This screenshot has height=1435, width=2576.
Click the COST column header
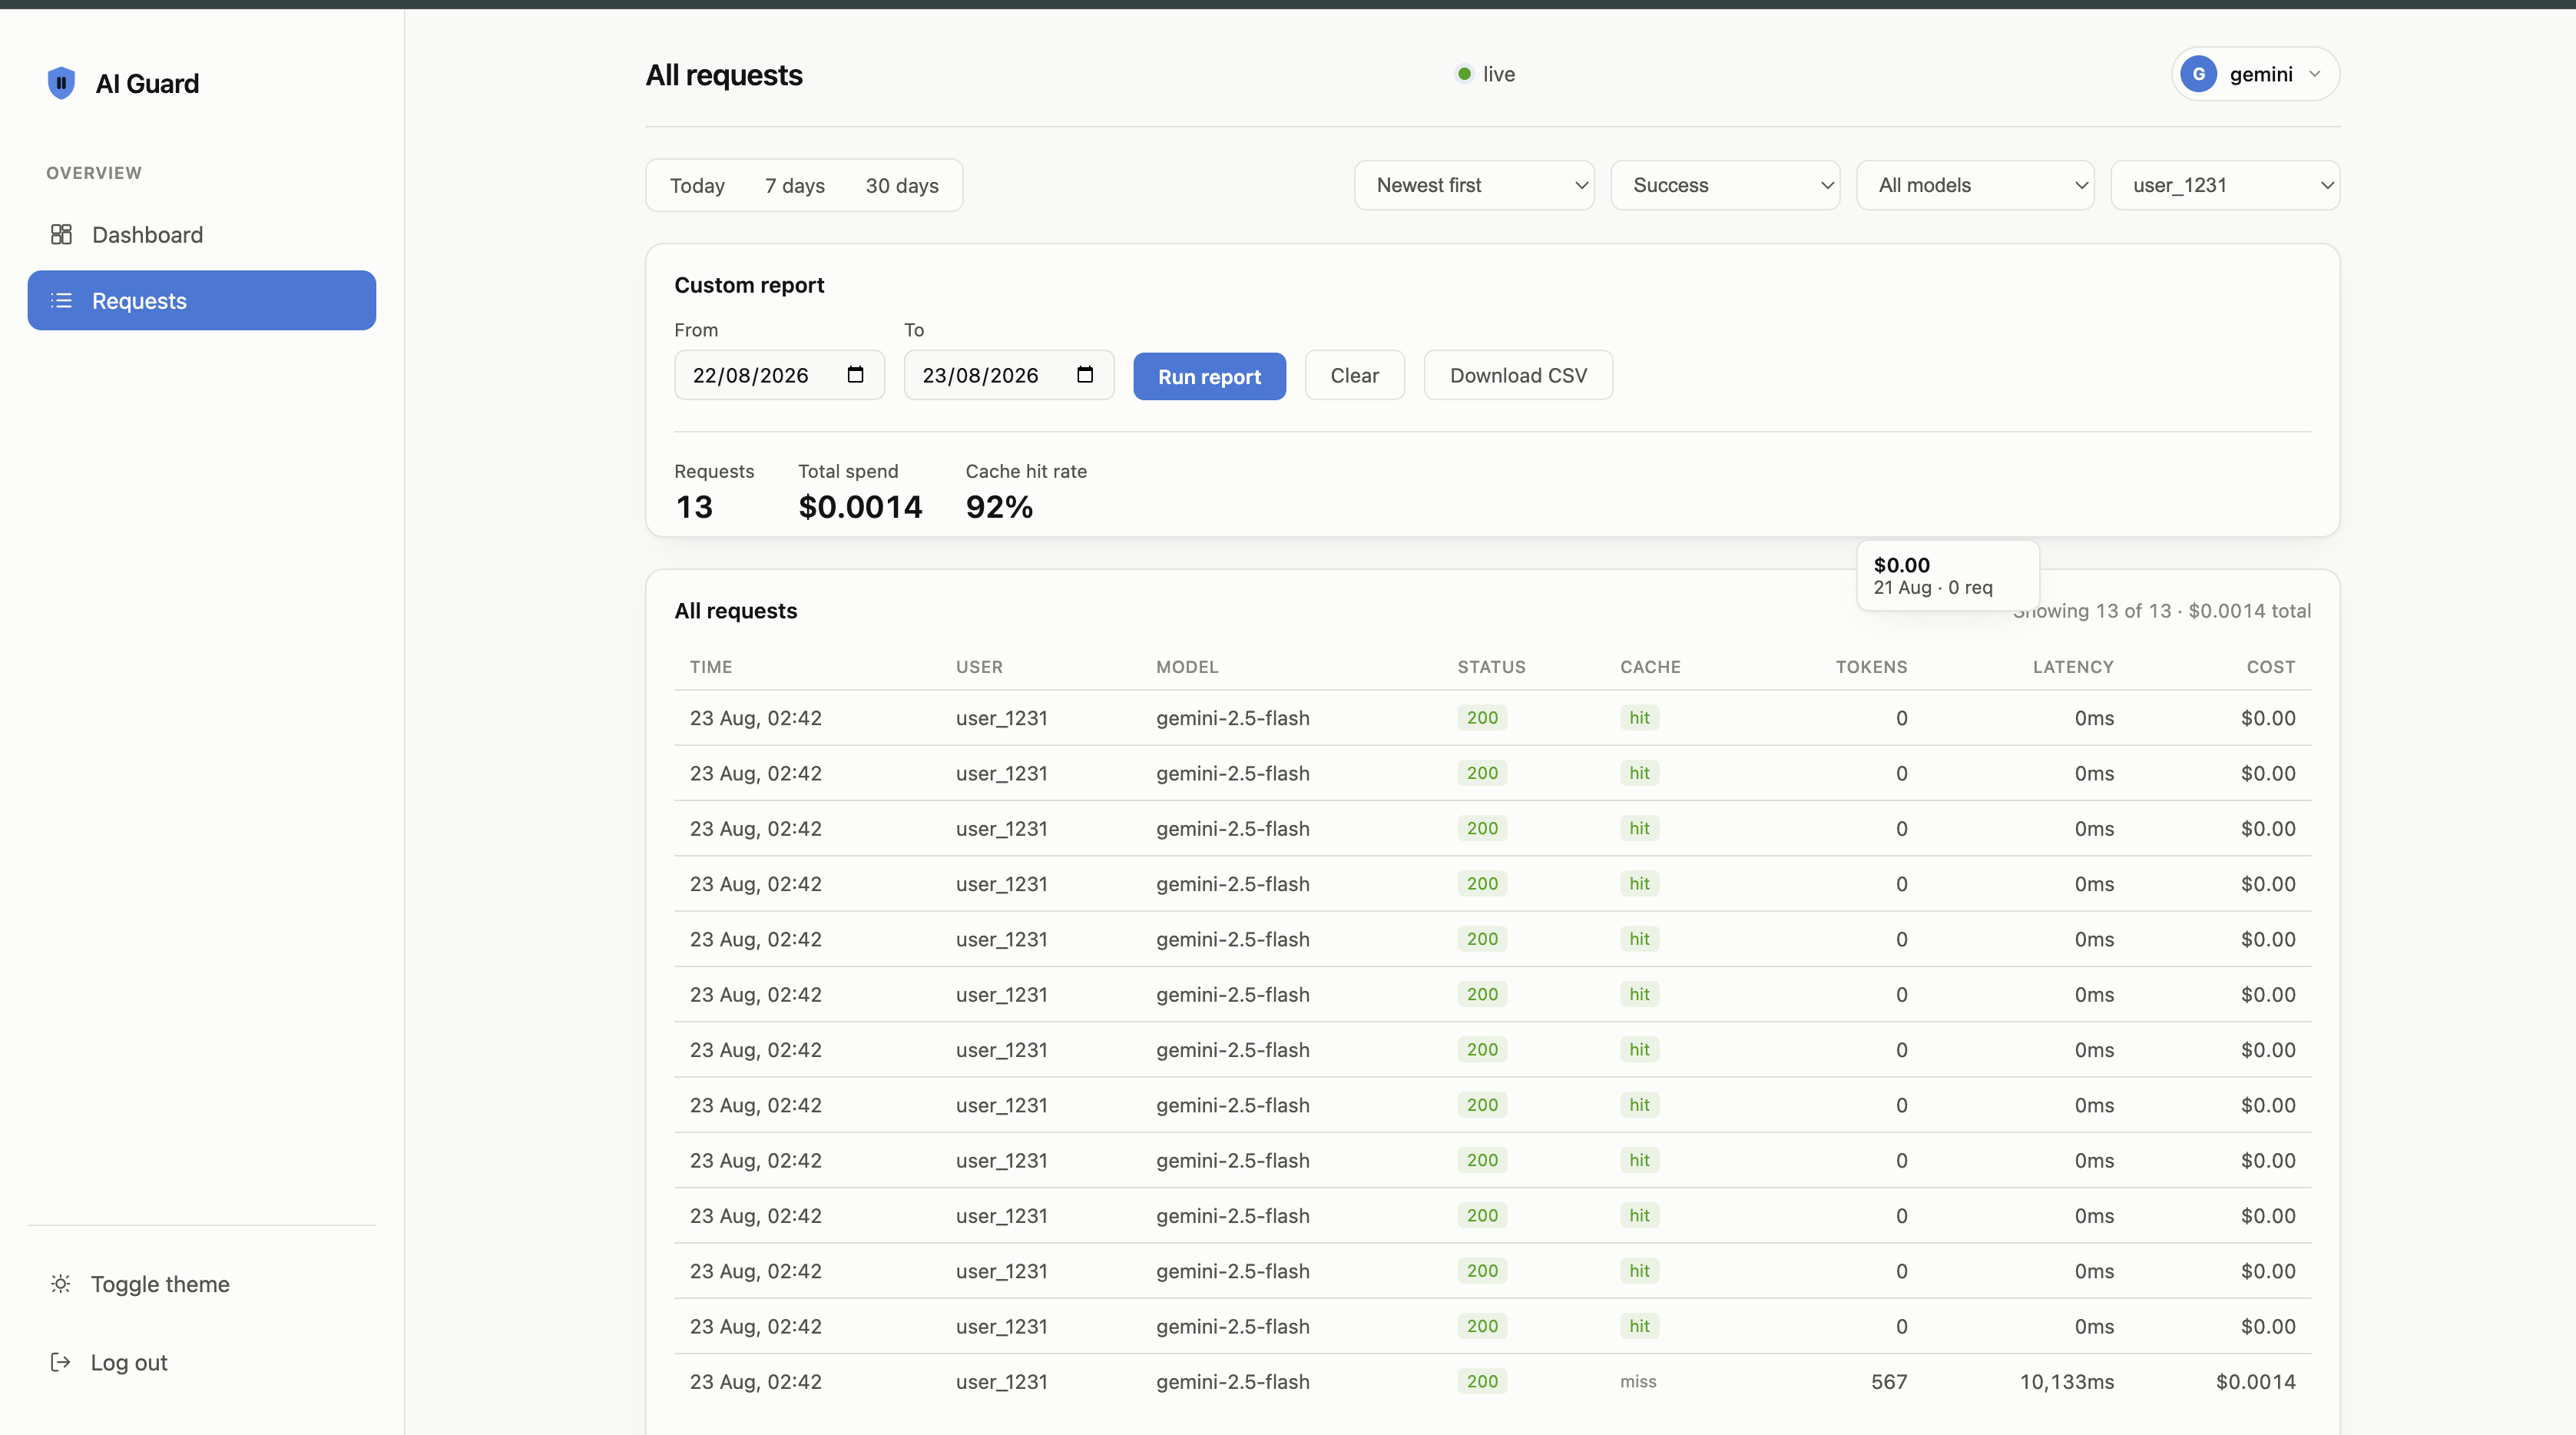[x=2270, y=667]
